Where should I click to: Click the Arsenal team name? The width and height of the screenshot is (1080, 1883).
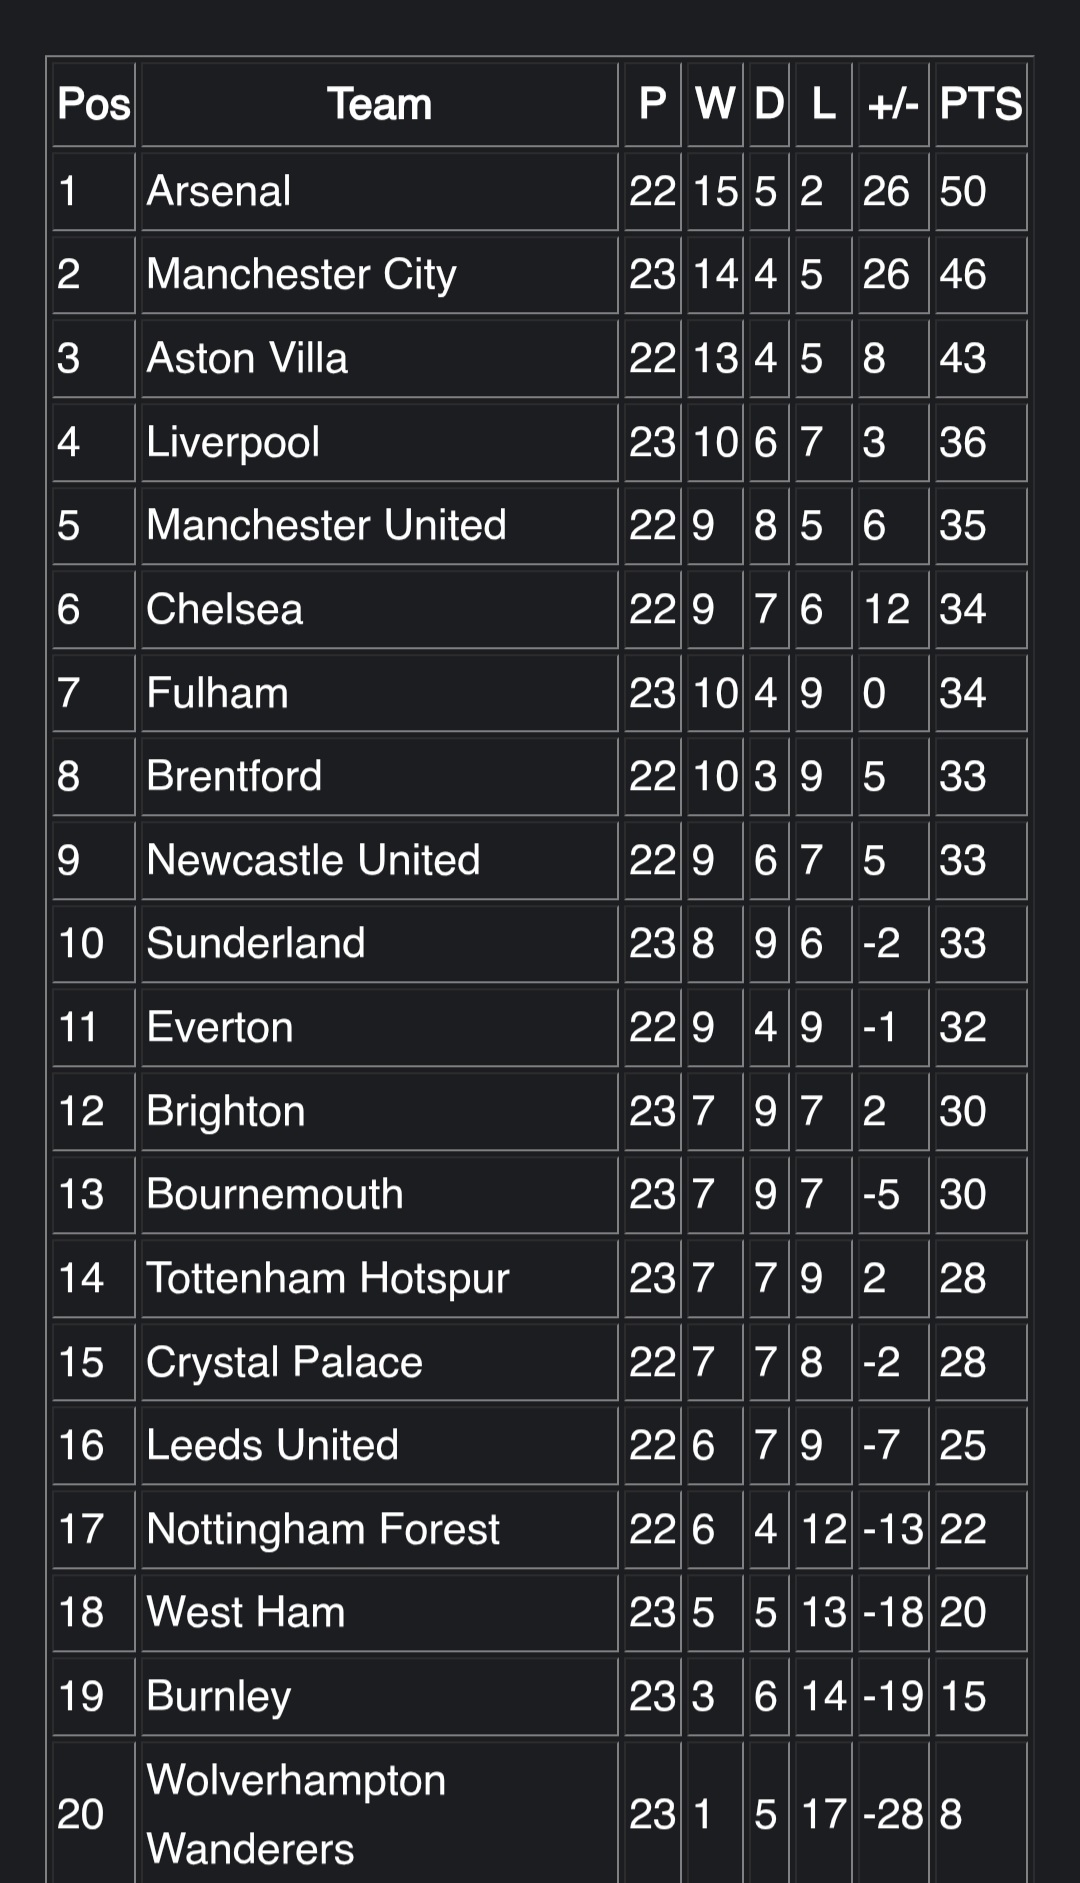[x=219, y=191]
